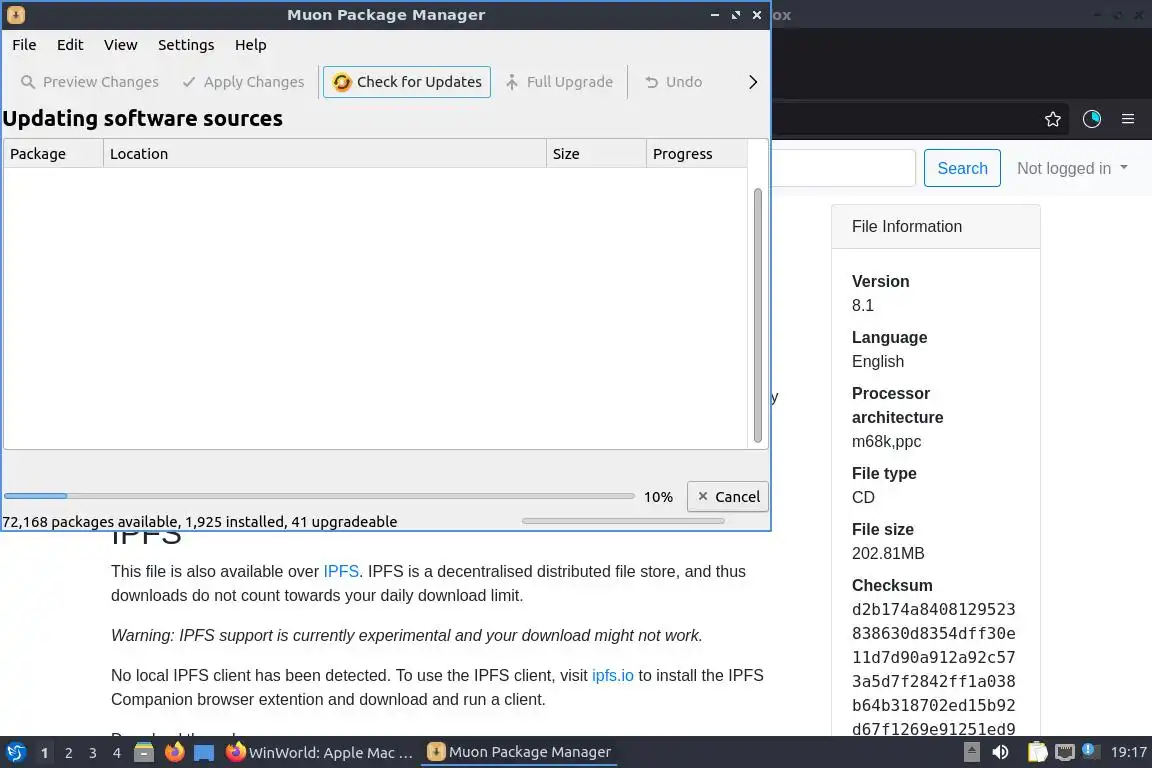Screen dimensions: 1152x768
Task: Click the WinWorld Search button
Action: pos(962,168)
